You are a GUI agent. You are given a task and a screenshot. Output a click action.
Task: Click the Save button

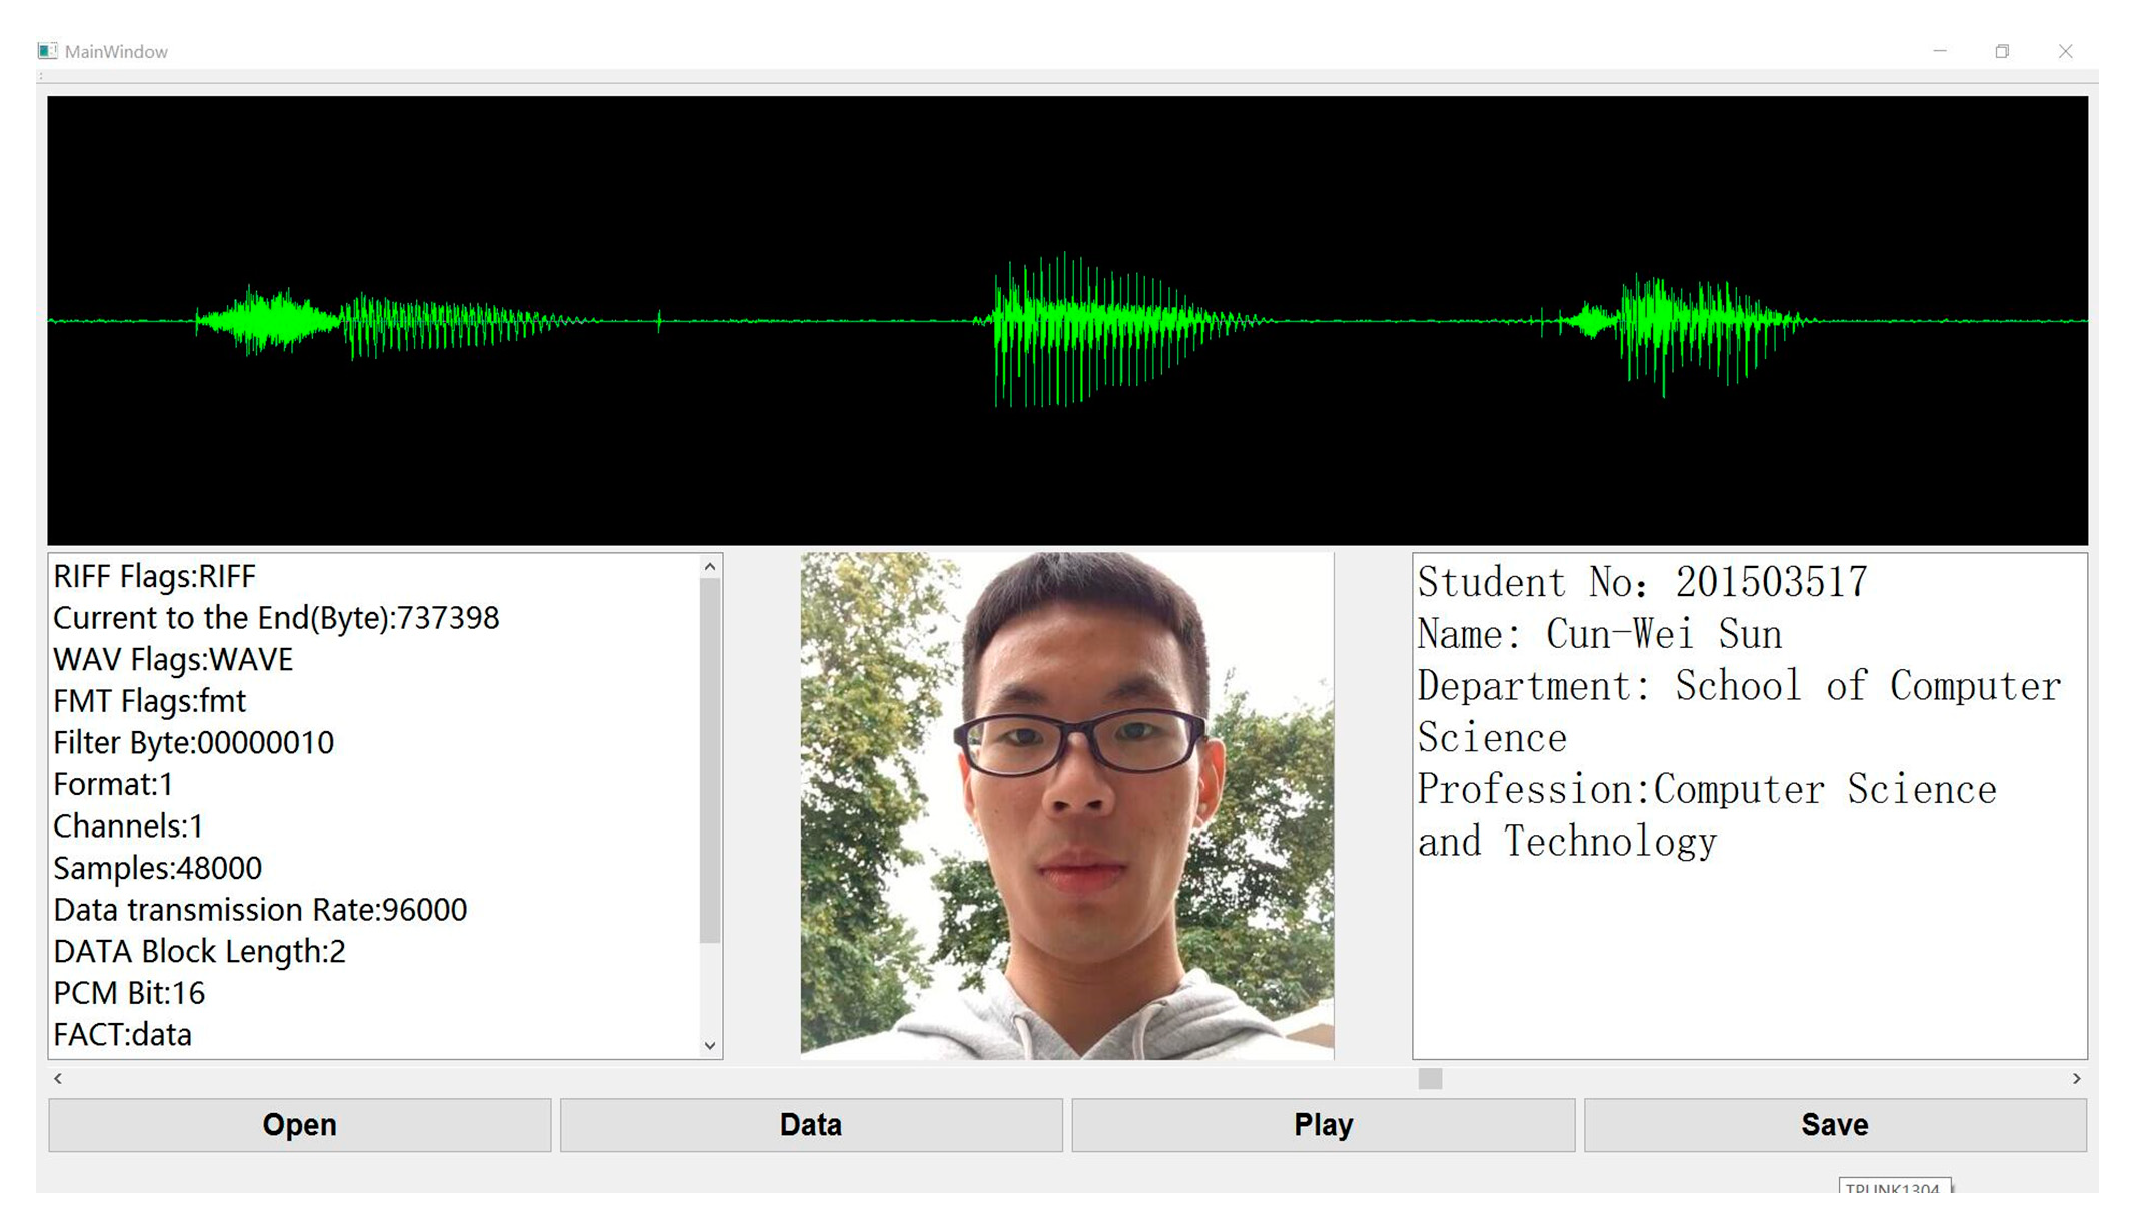(x=1834, y=1125)
